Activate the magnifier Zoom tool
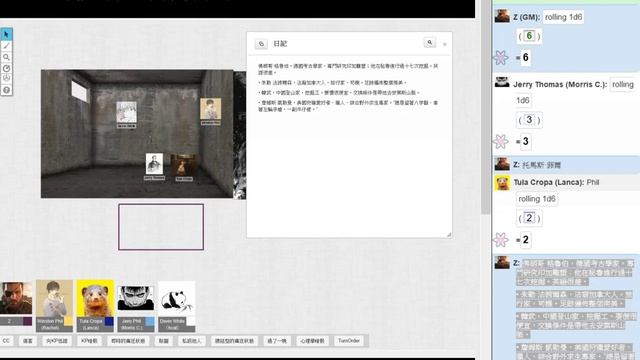Screen dimensions: 640x360 tap(6, 57)
